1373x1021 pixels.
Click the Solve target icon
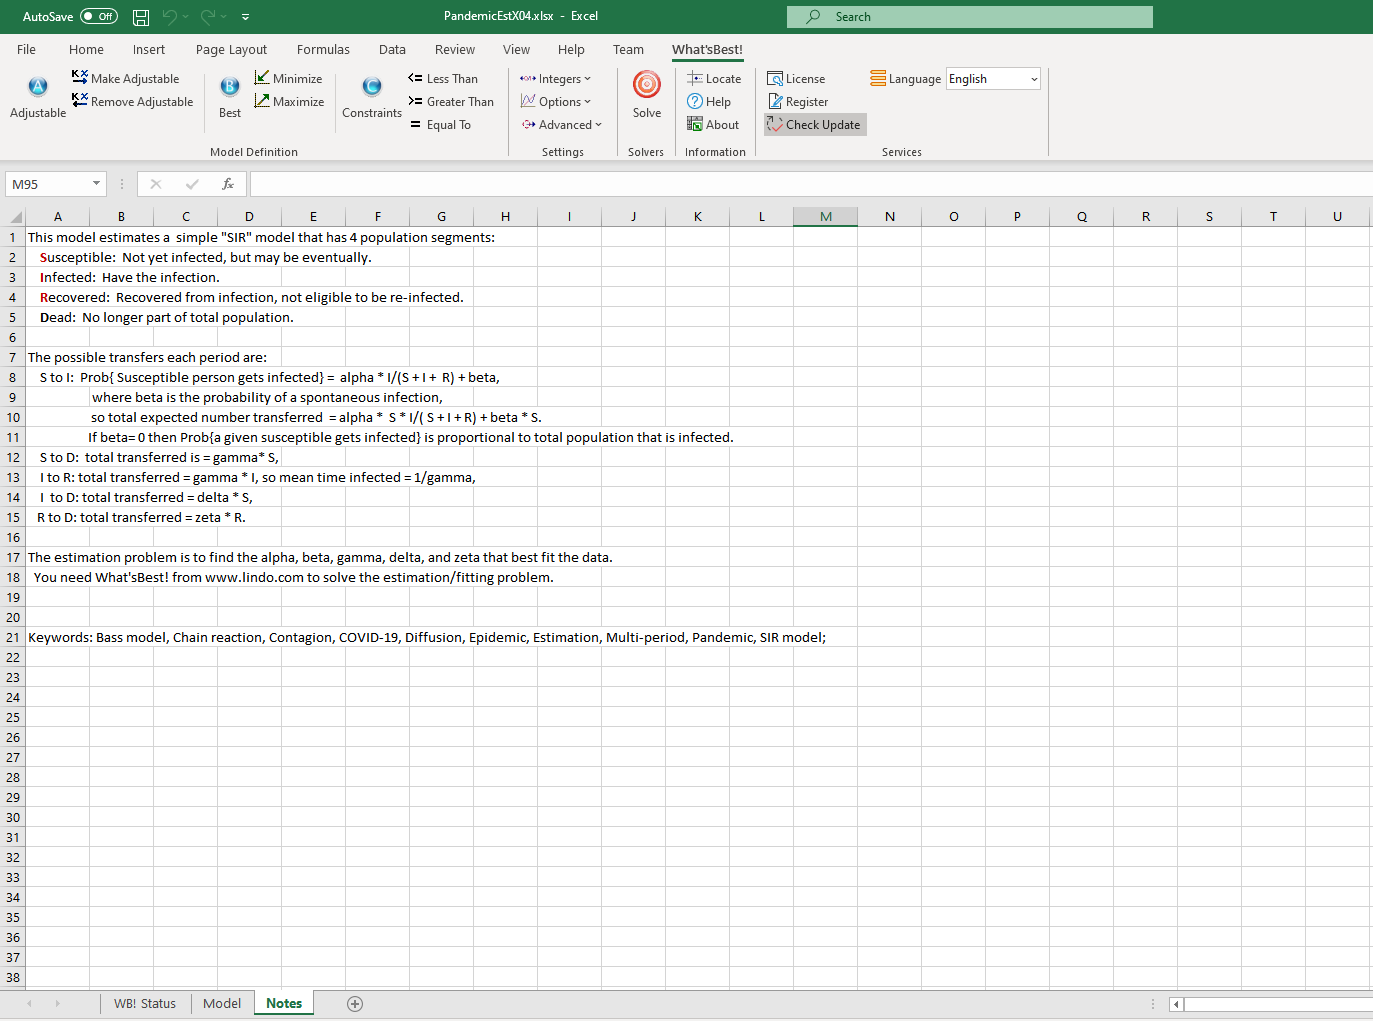[646, 86]
